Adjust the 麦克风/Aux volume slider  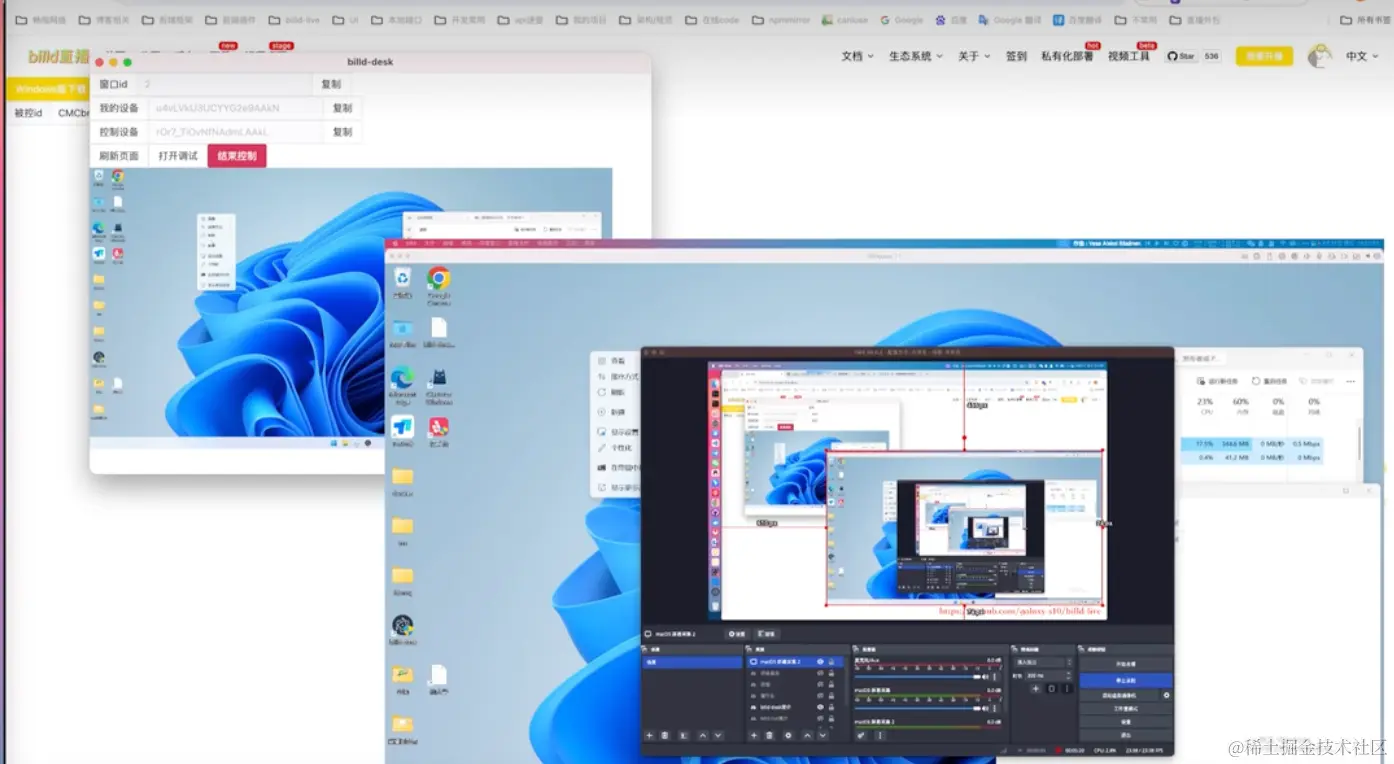[x=917, y=677]
